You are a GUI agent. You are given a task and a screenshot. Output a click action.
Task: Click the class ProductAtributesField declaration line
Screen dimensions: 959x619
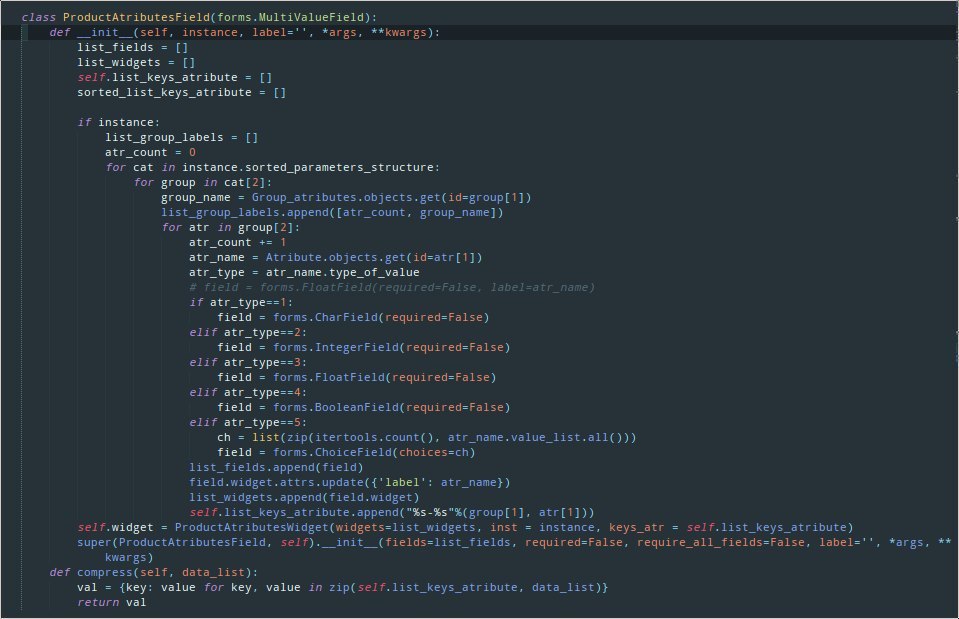tap(199, 17)
